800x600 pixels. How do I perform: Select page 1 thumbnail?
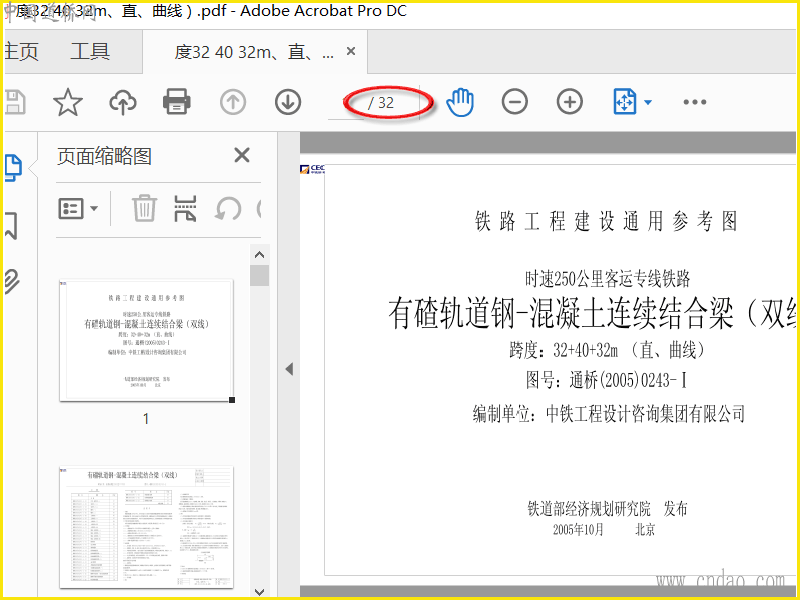pos(146,340)
